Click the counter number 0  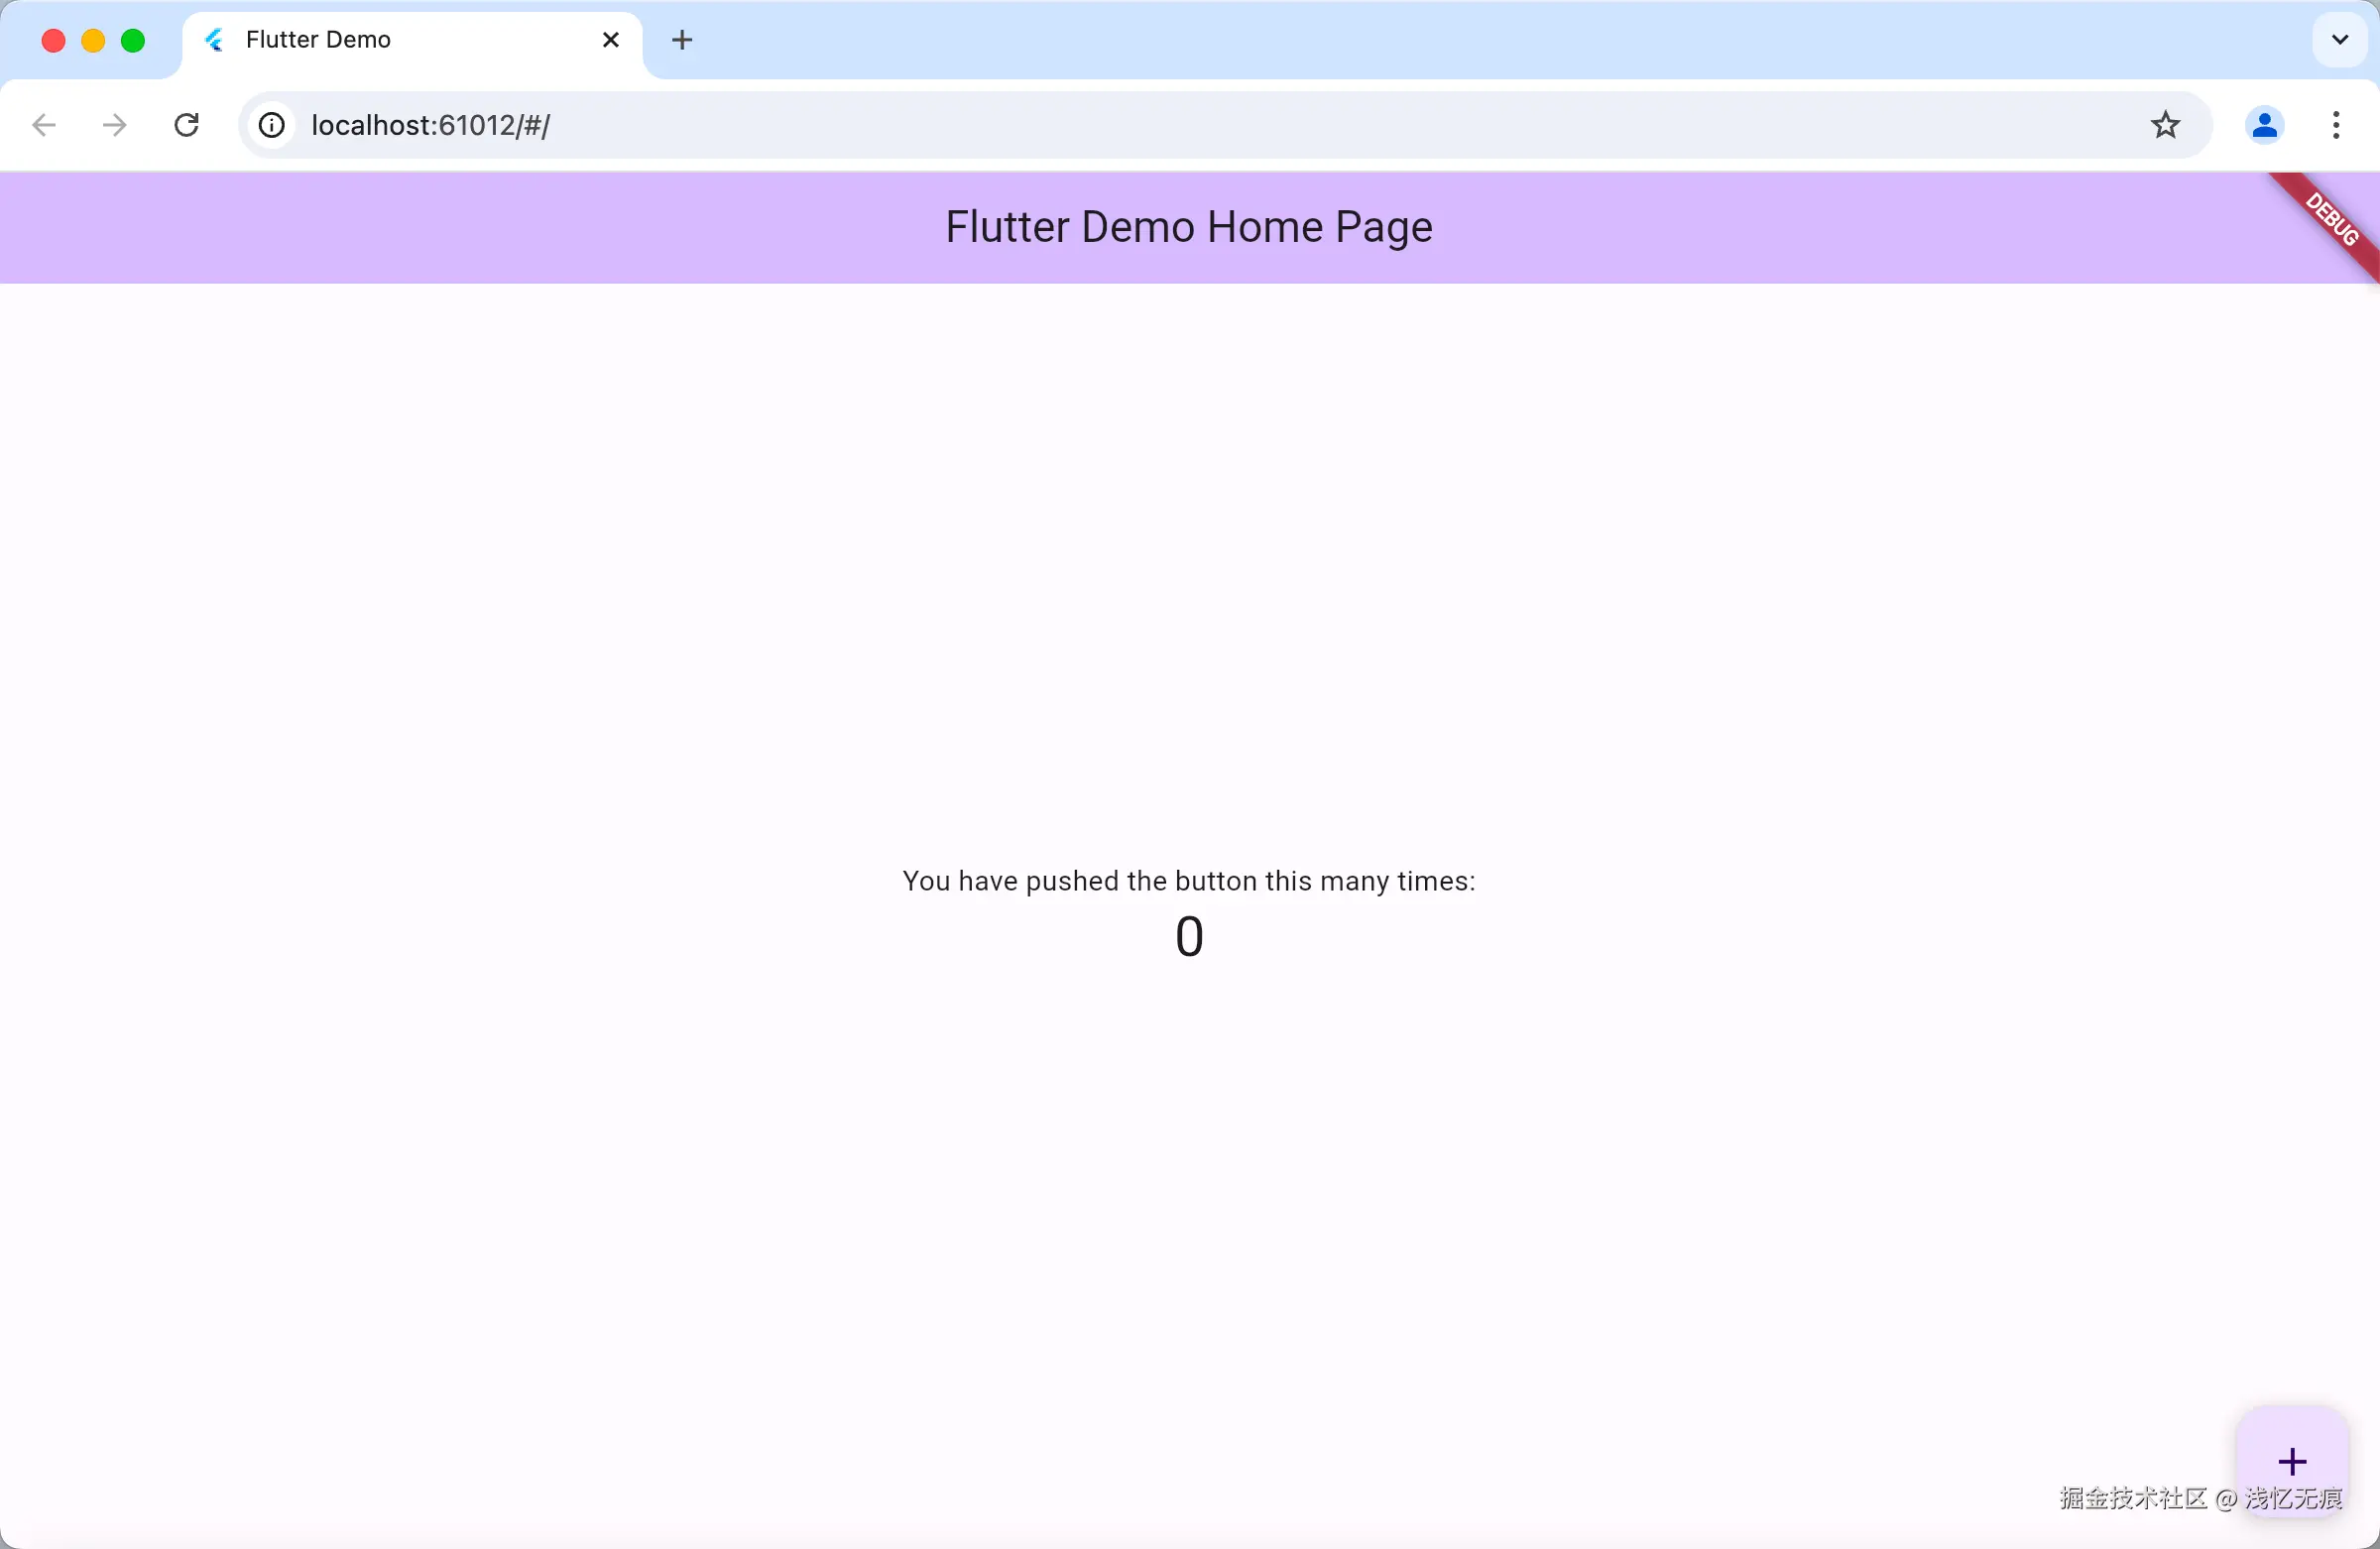1189,937
